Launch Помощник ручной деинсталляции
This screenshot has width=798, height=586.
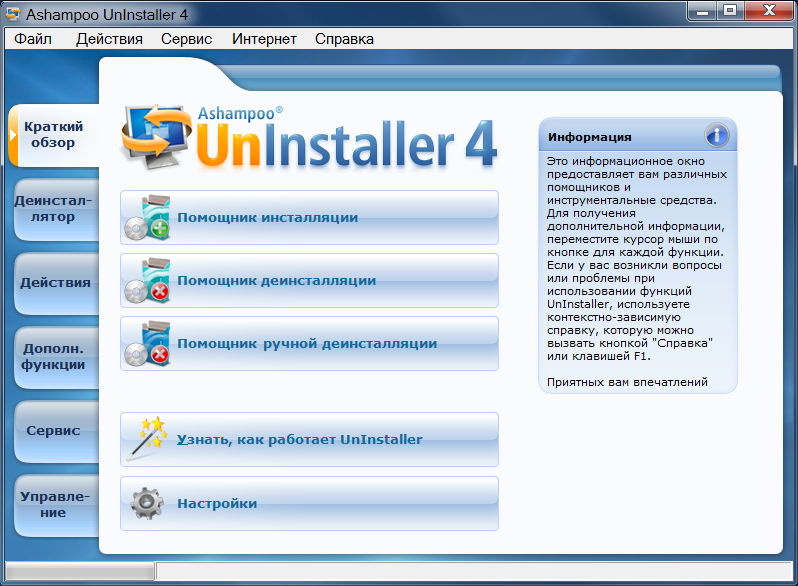pos(309,344)
